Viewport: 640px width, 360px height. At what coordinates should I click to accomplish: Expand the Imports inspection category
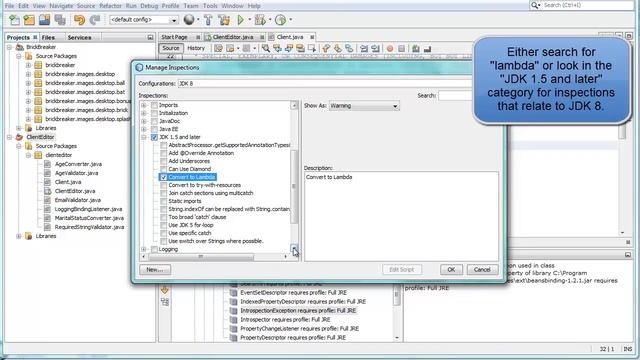144,105
